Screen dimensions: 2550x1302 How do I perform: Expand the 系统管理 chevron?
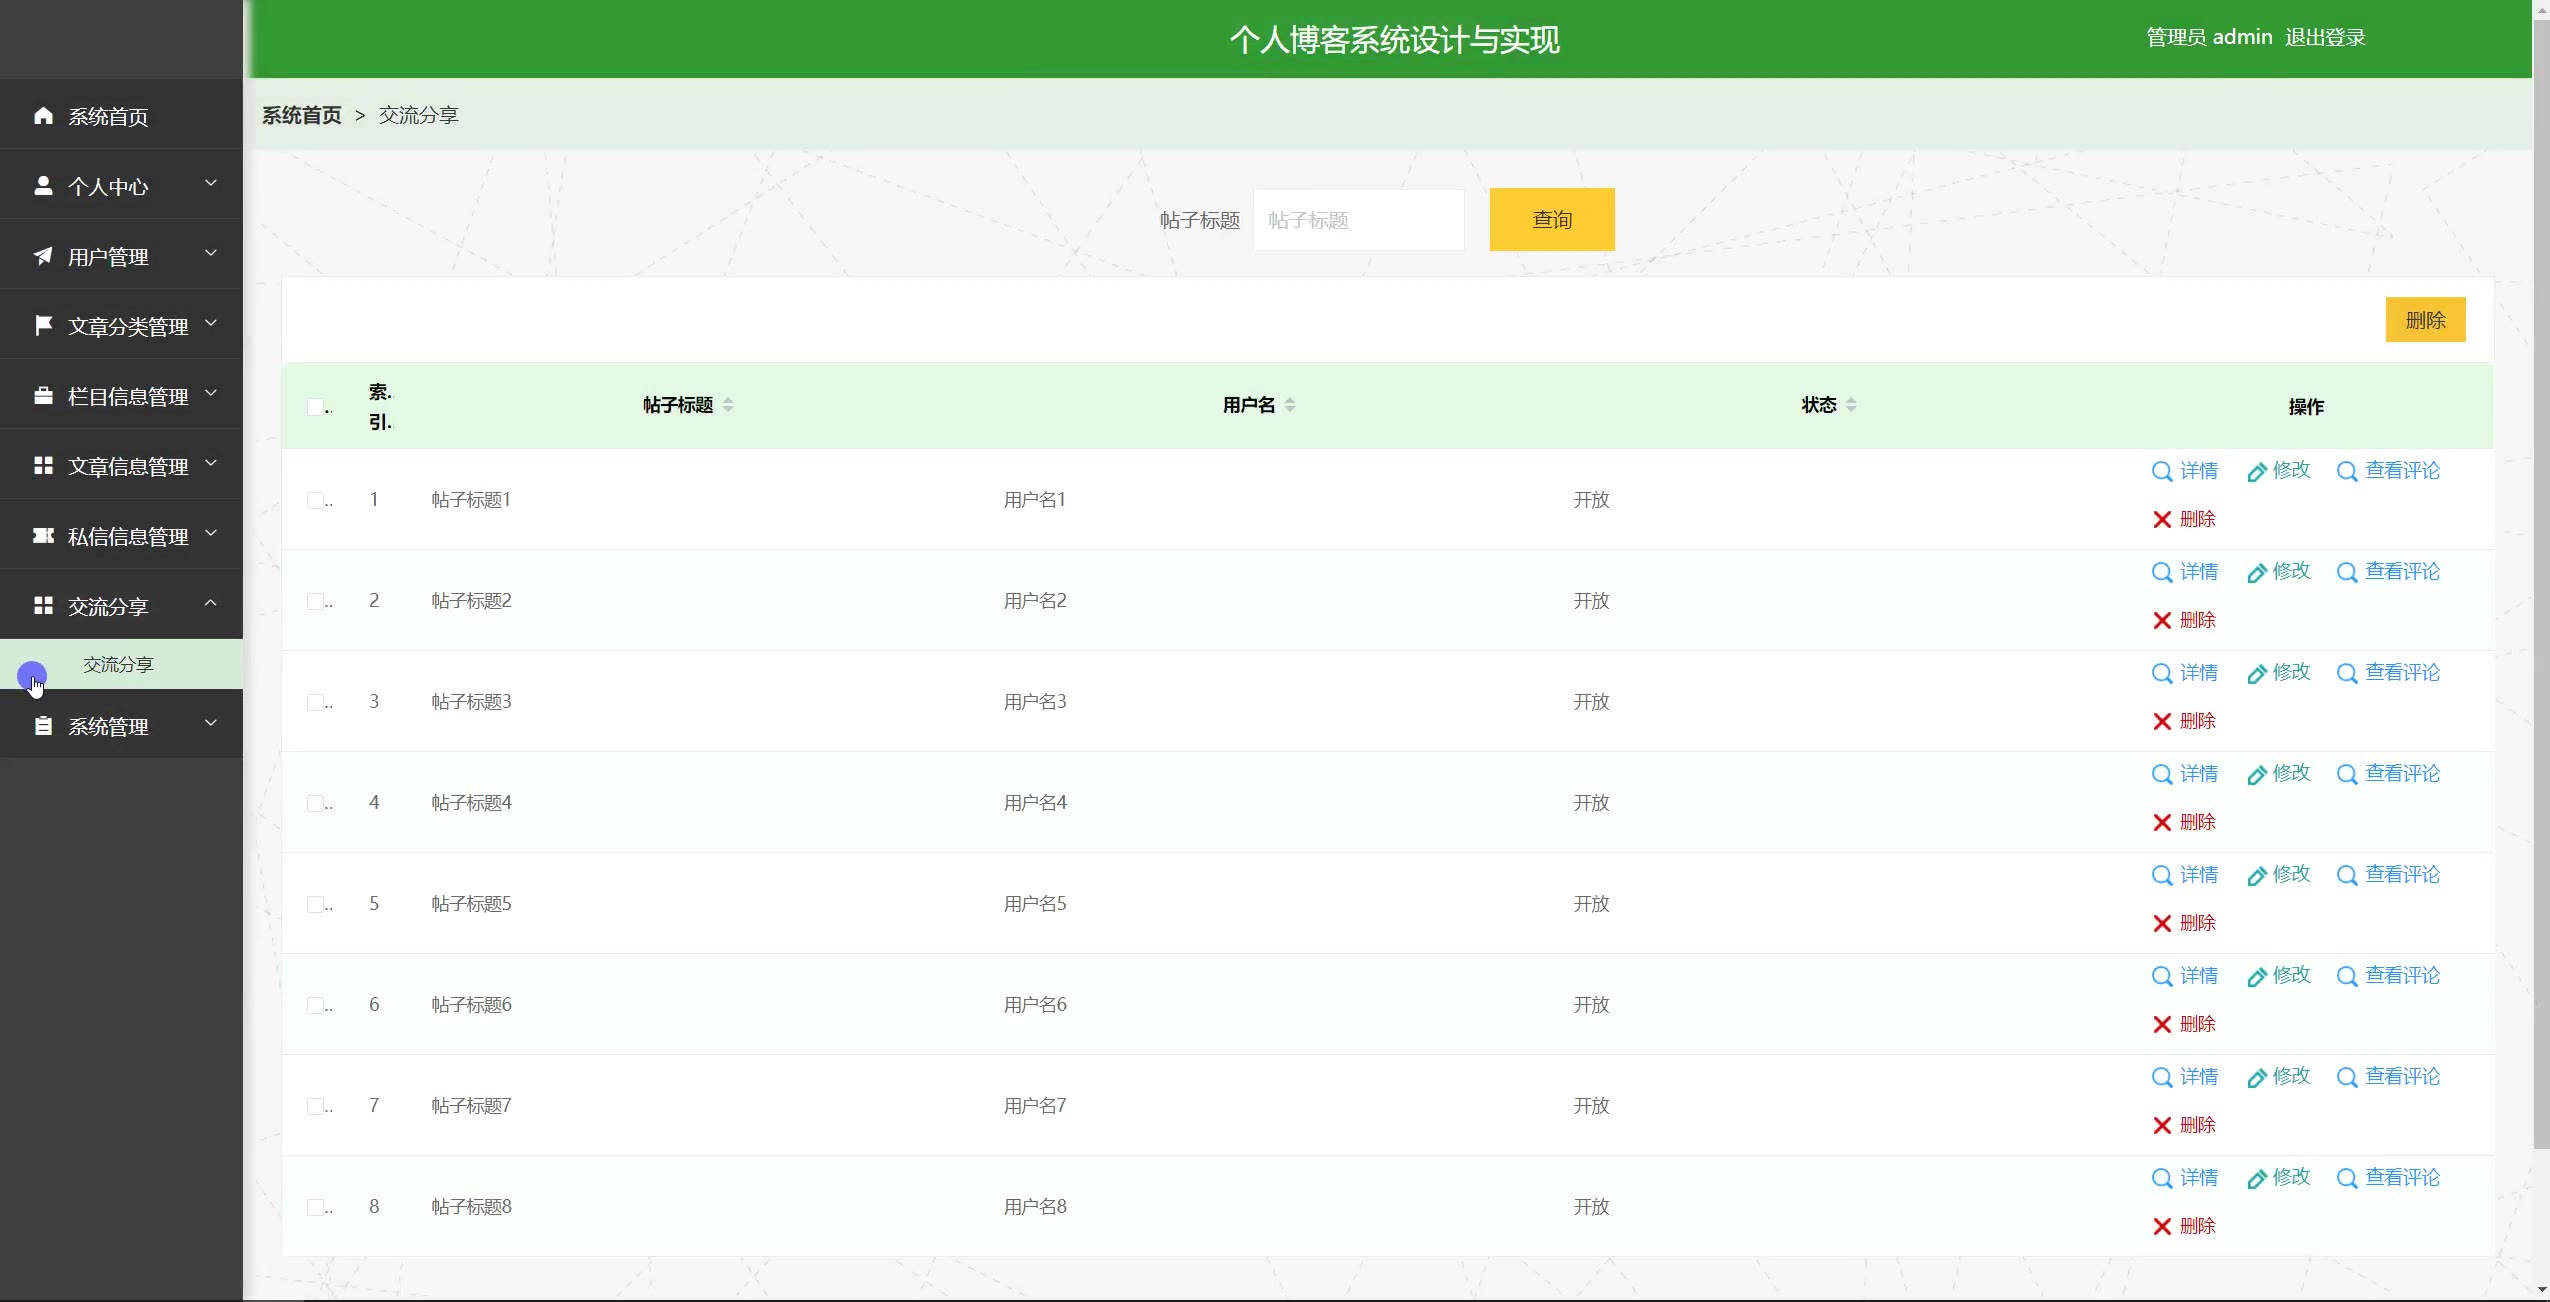click(211, 723)
